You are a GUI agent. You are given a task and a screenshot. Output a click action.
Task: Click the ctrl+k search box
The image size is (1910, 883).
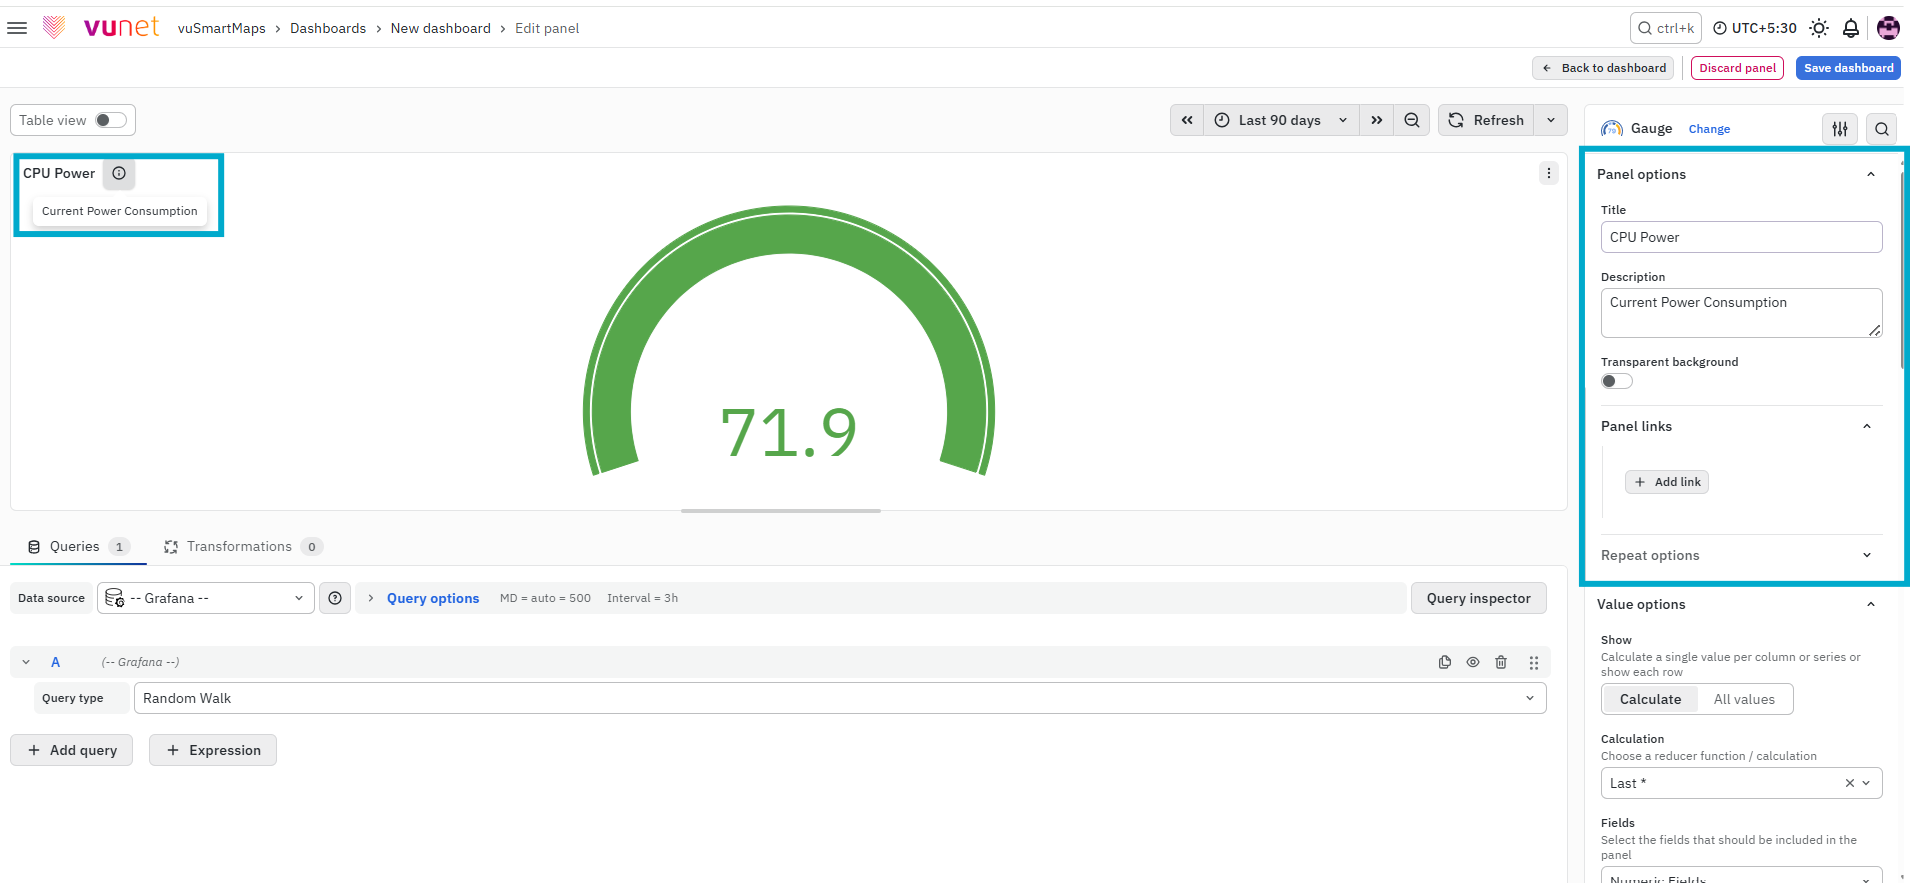[1666, 28]
